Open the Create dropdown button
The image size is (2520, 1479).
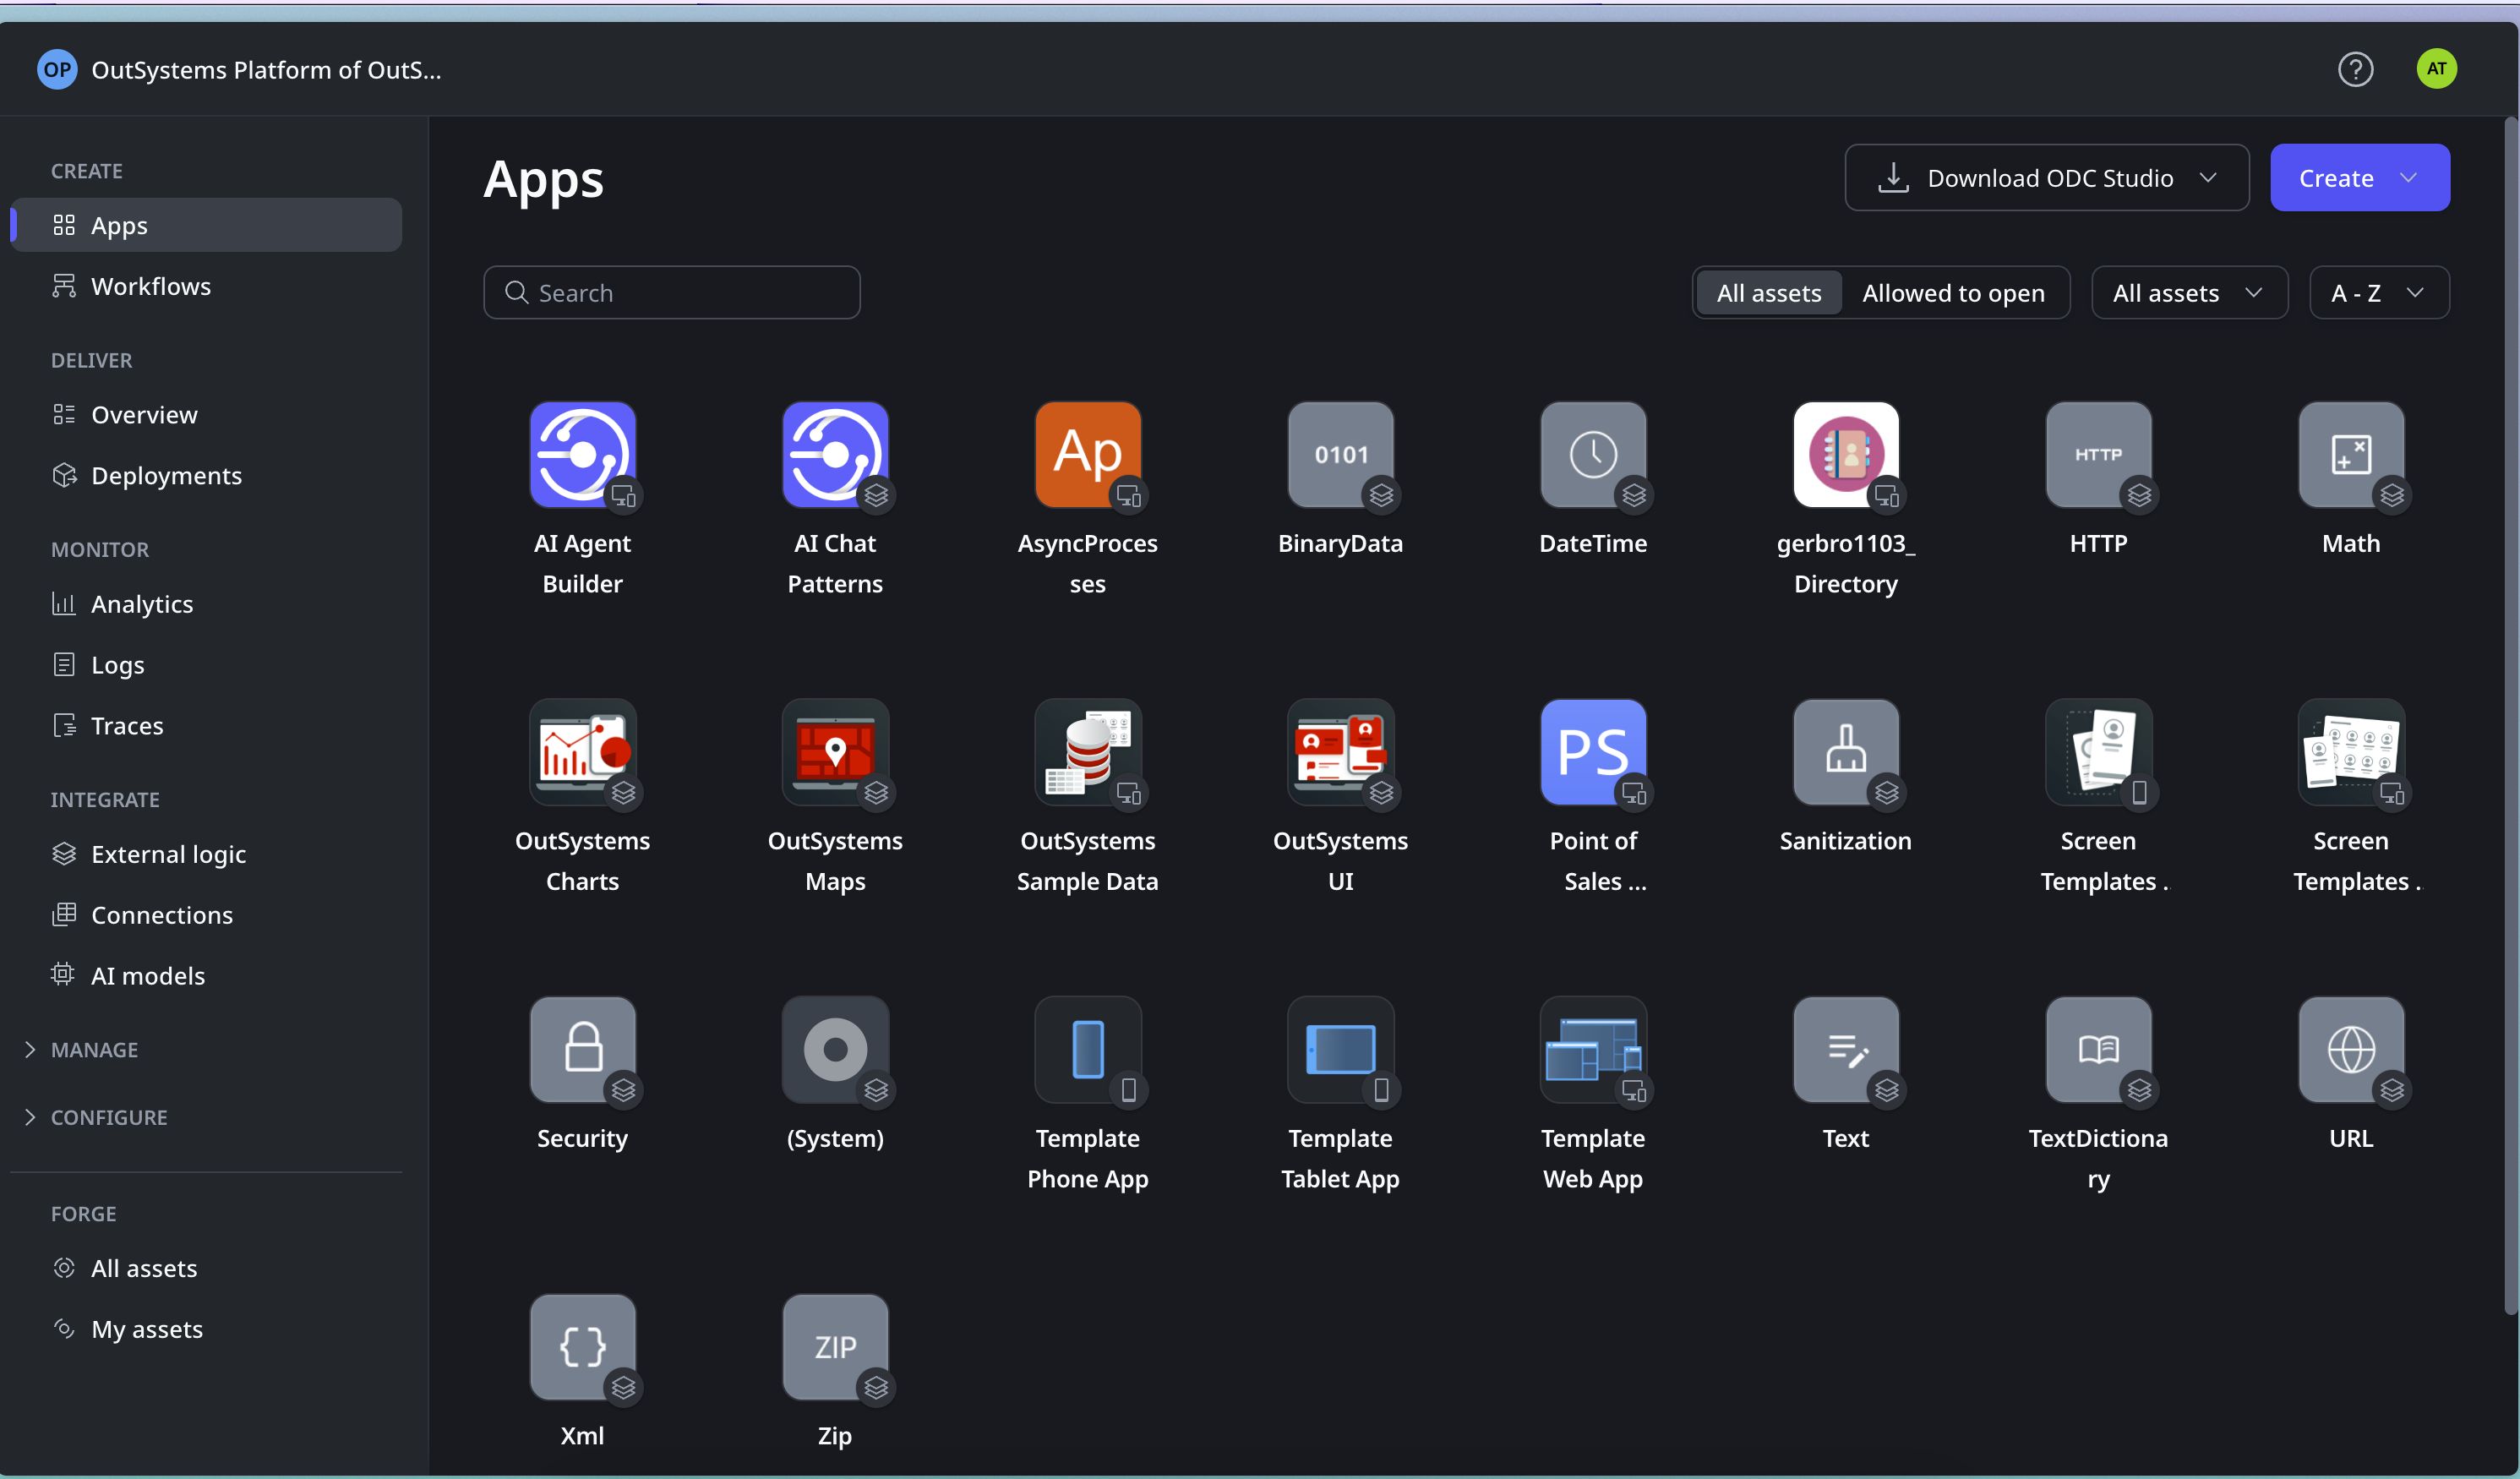(x=2359, y=178)
